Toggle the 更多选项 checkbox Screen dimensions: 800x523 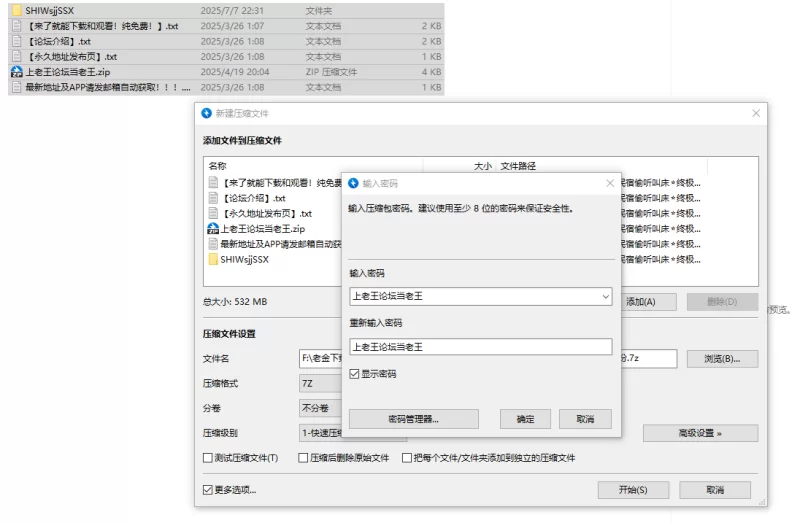[208, 490]
